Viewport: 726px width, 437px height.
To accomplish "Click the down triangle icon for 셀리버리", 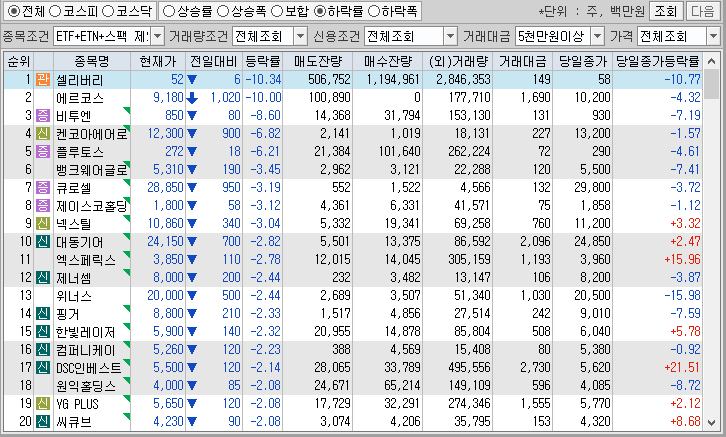I will pyautogui.click(x=192, y=80).
